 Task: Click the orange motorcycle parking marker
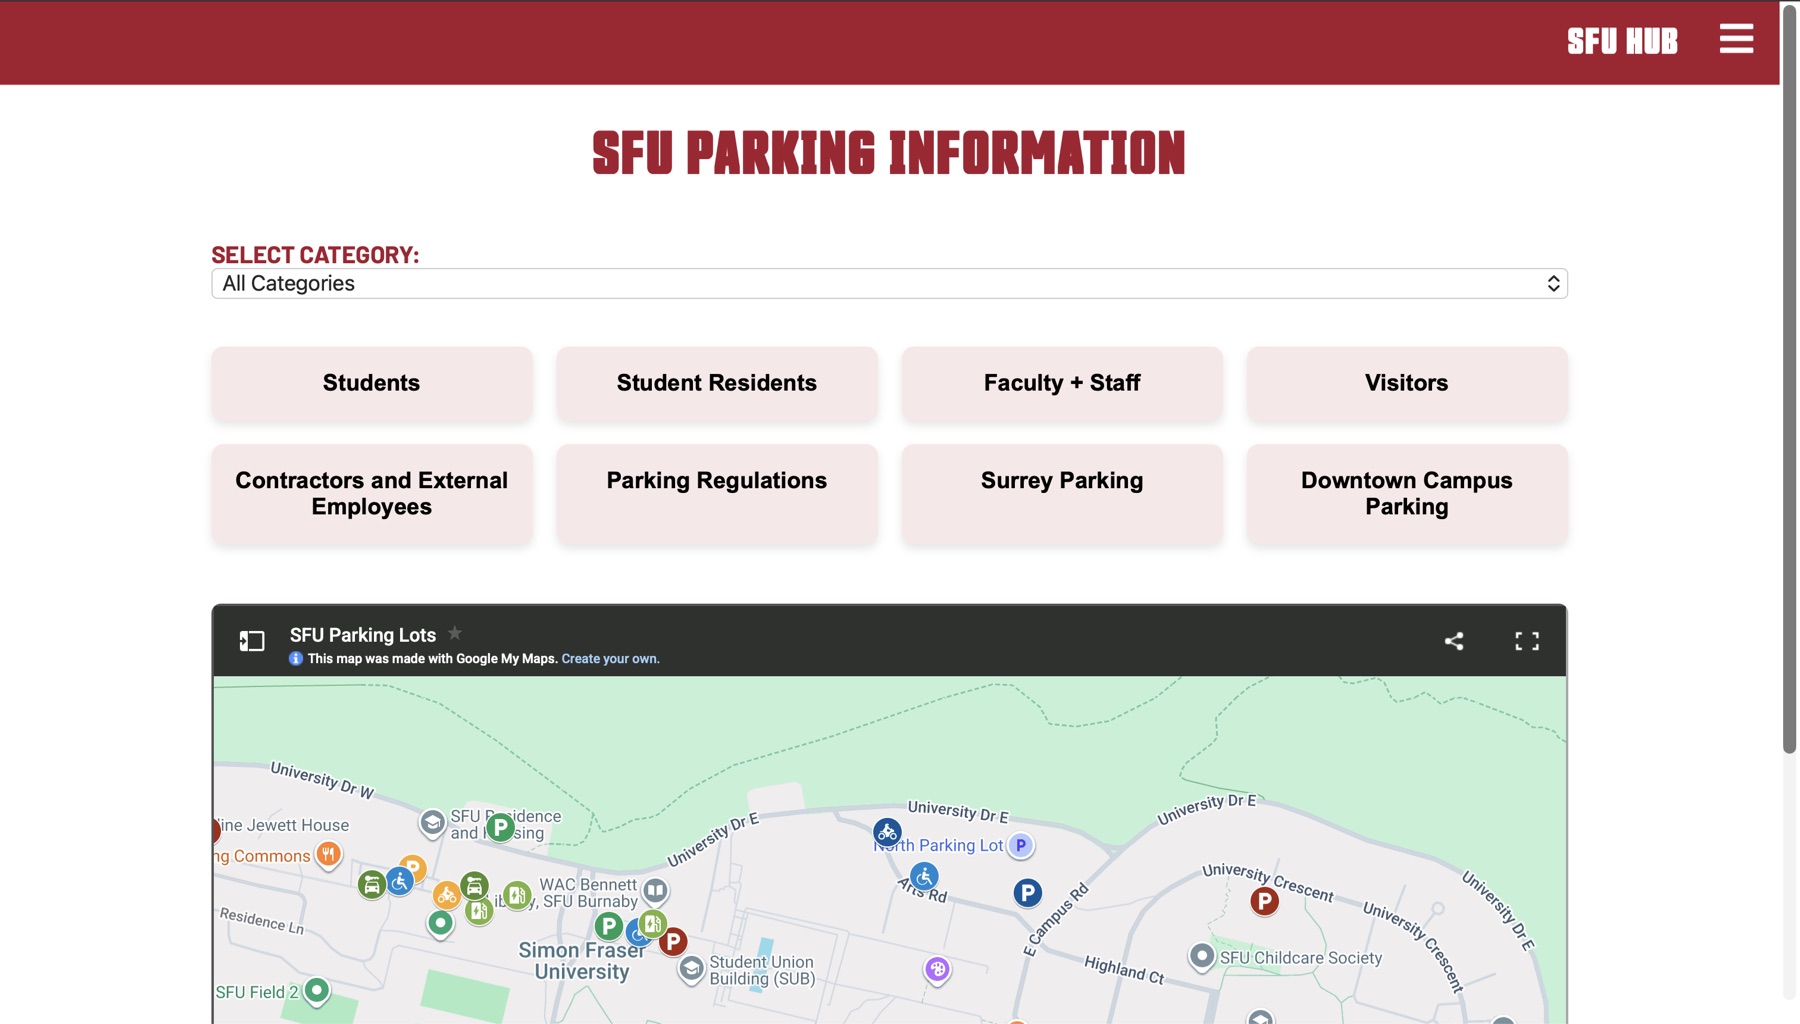click(x=446, y=895)
